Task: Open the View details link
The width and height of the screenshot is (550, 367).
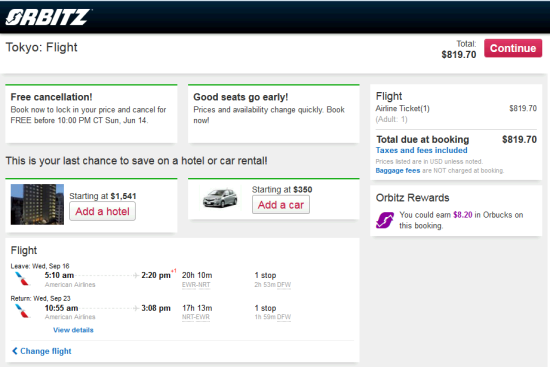Action: (73, 330)
